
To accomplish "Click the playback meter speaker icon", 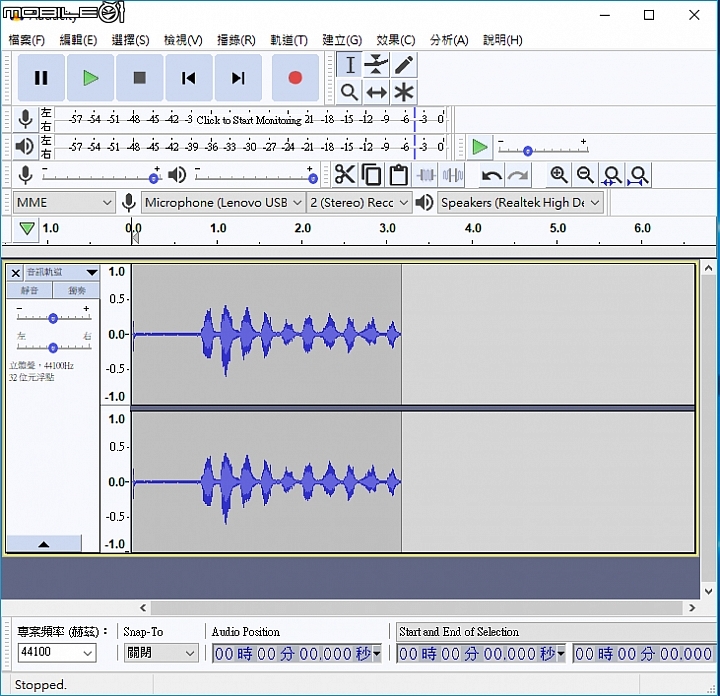I will [24, 146].
